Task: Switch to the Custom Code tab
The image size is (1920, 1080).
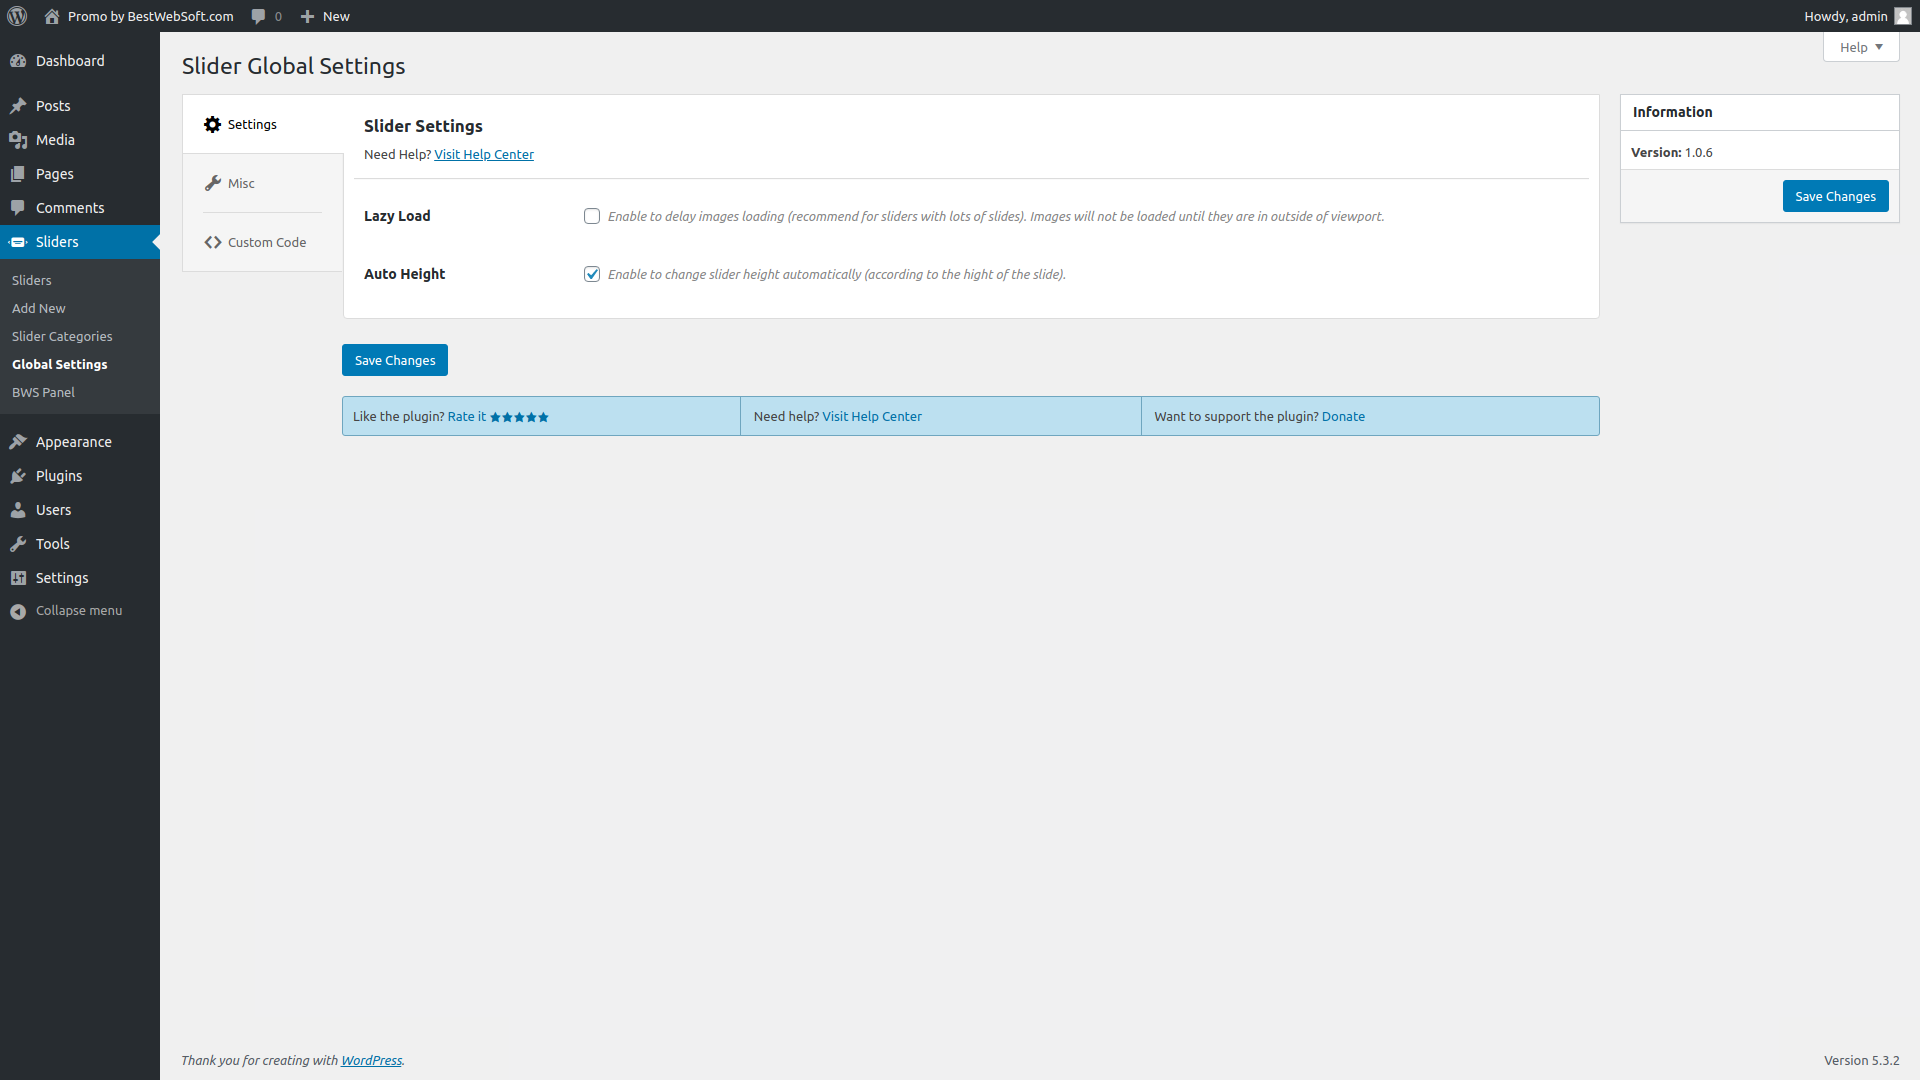Action: coord(266,242)
